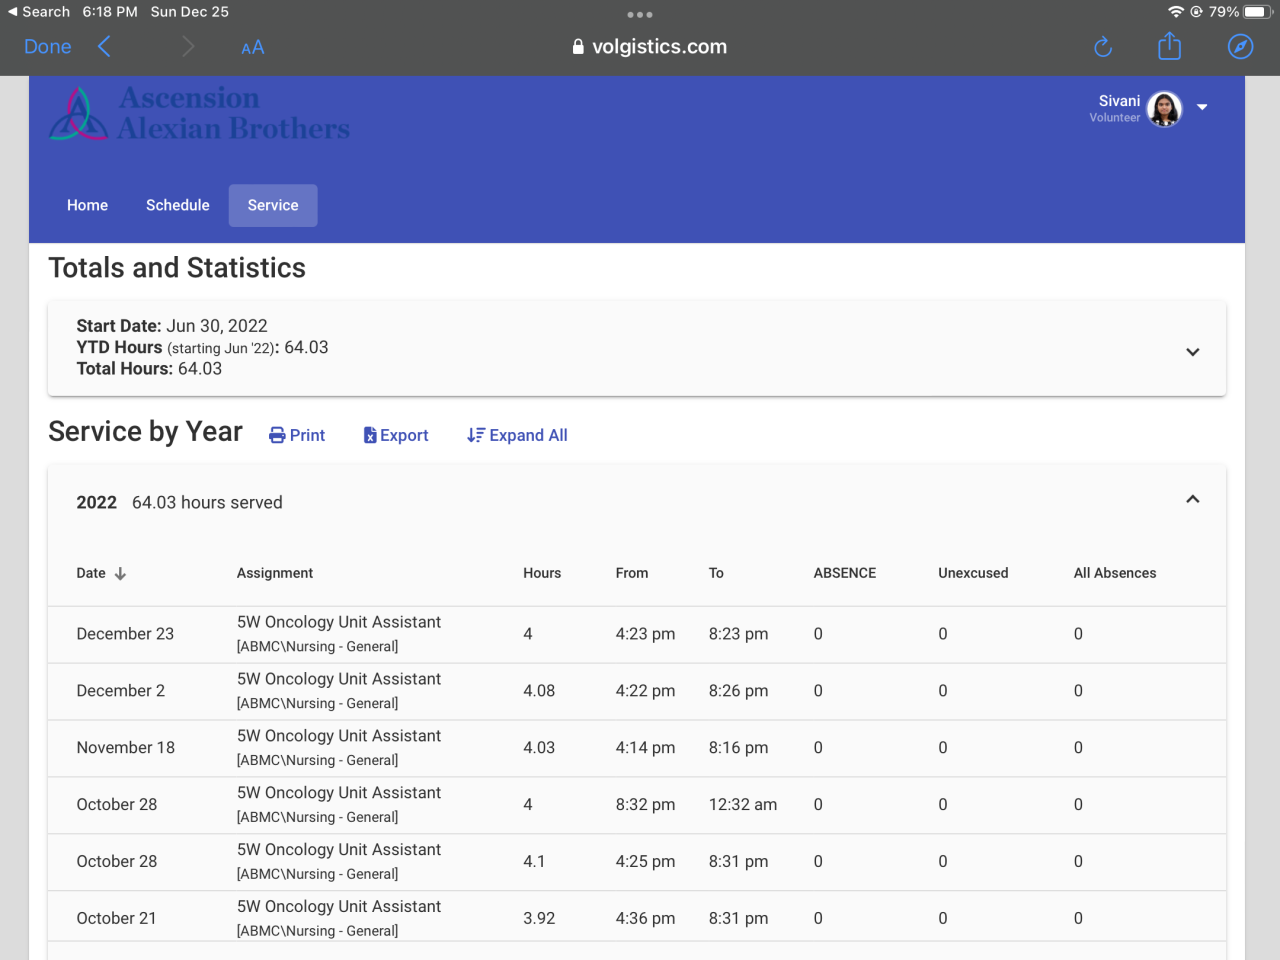Return to Search app in the status bar
Viewport: 1280px width, 960px height.
pyautogui.click(x=38, y=12)
